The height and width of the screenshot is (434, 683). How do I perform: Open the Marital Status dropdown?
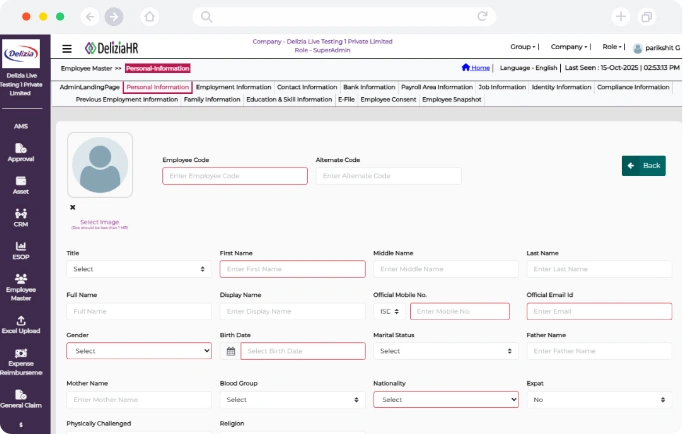point(446,351)
